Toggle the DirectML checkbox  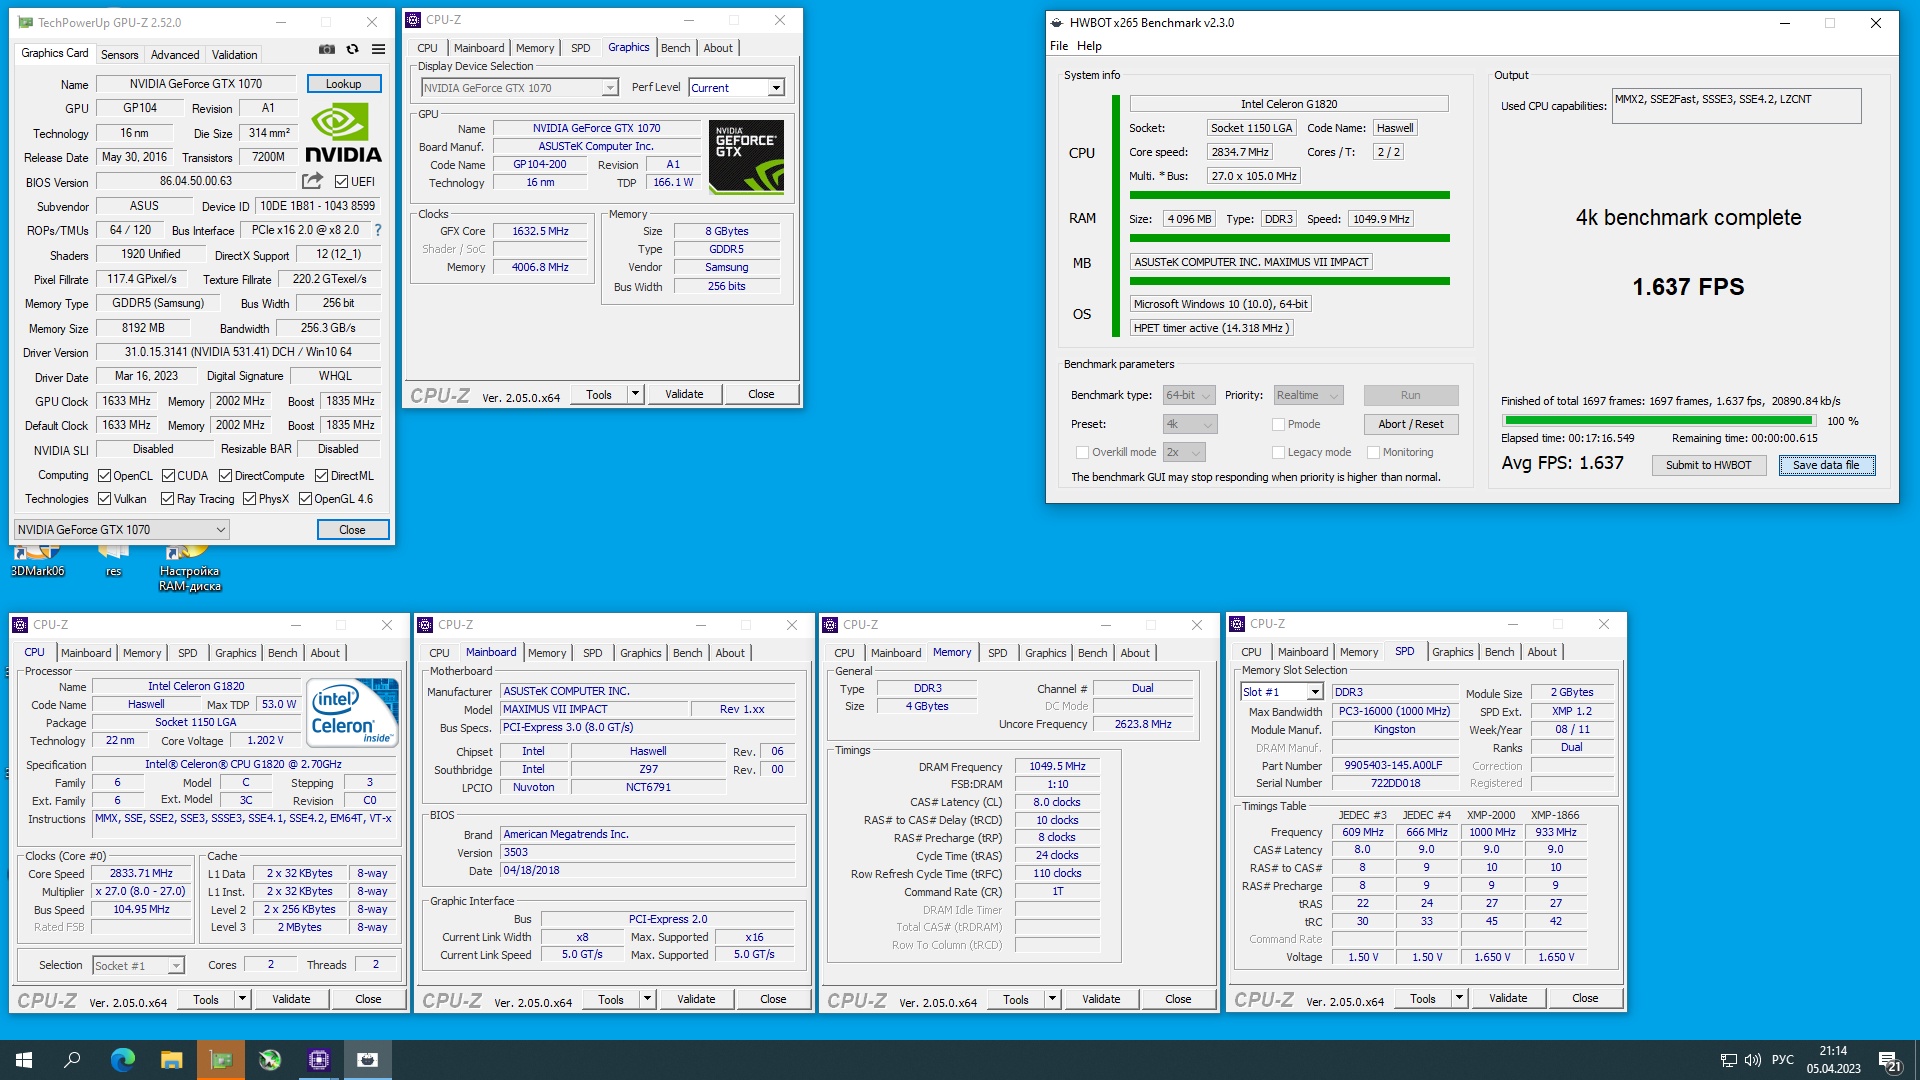tap(321, 476)
